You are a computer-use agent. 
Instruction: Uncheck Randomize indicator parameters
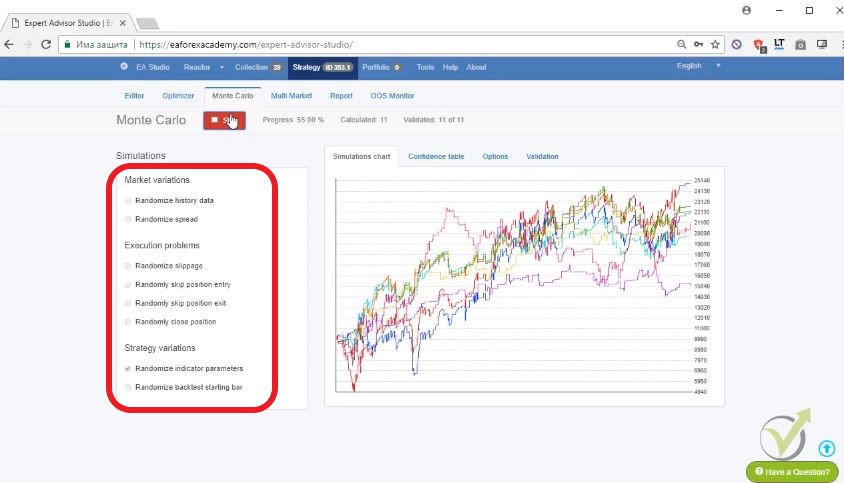[x=128, y=368]
